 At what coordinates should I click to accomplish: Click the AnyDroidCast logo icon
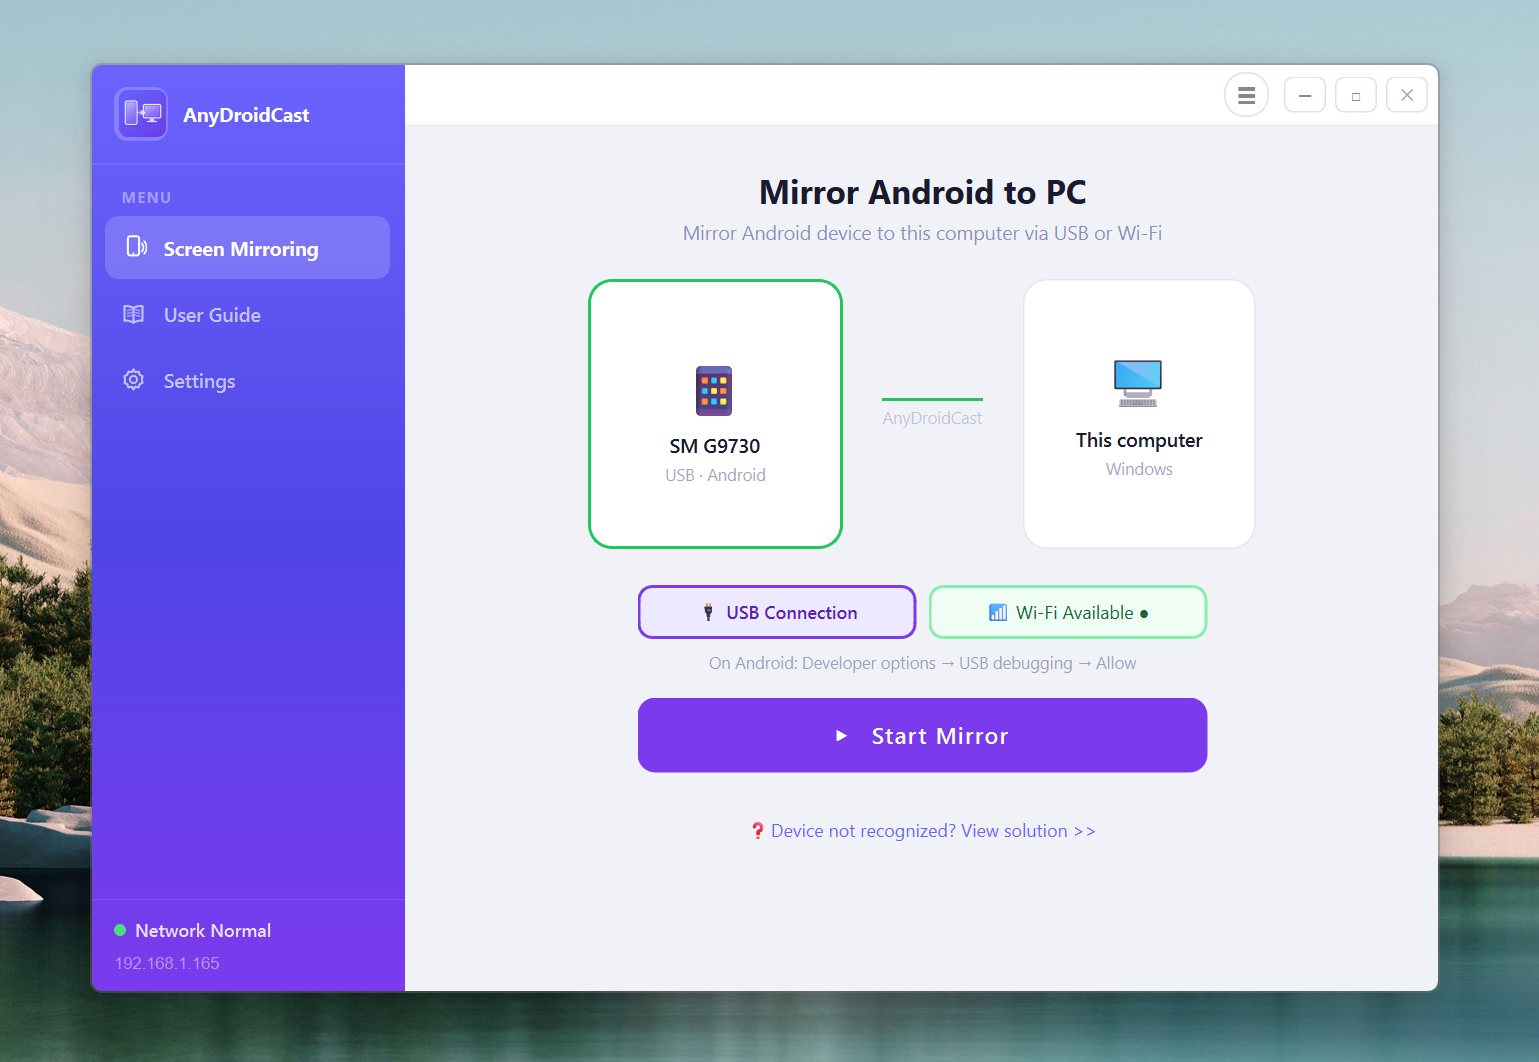pyautogui.click(x=141, y=114)
